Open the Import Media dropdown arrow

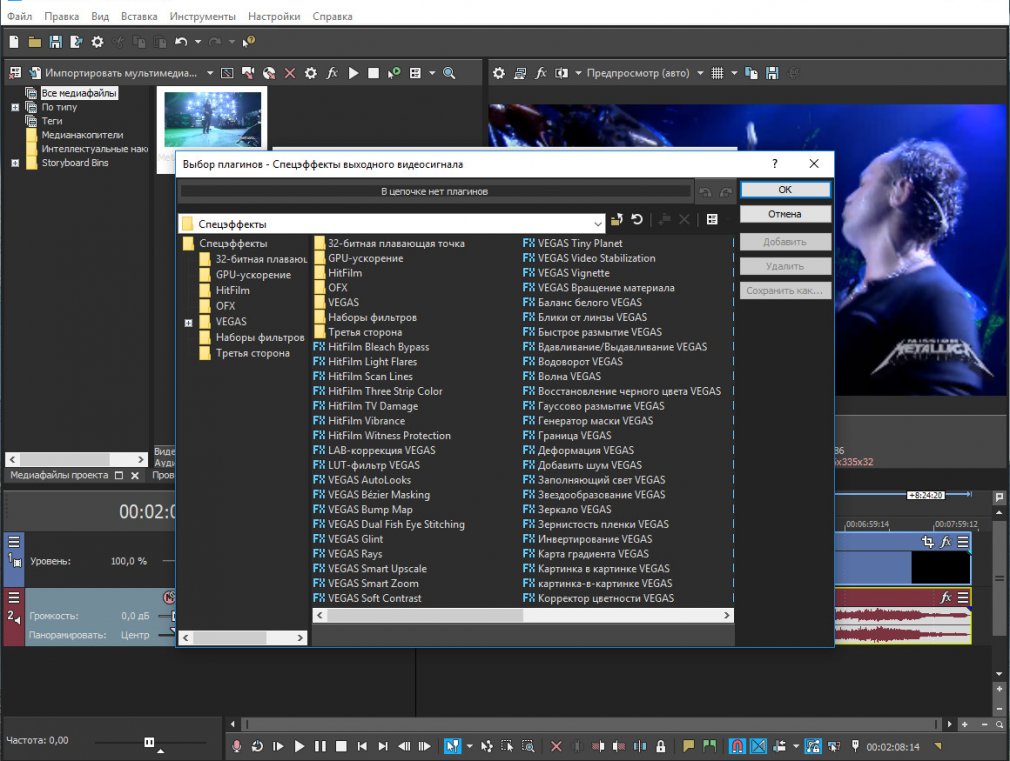210,73
